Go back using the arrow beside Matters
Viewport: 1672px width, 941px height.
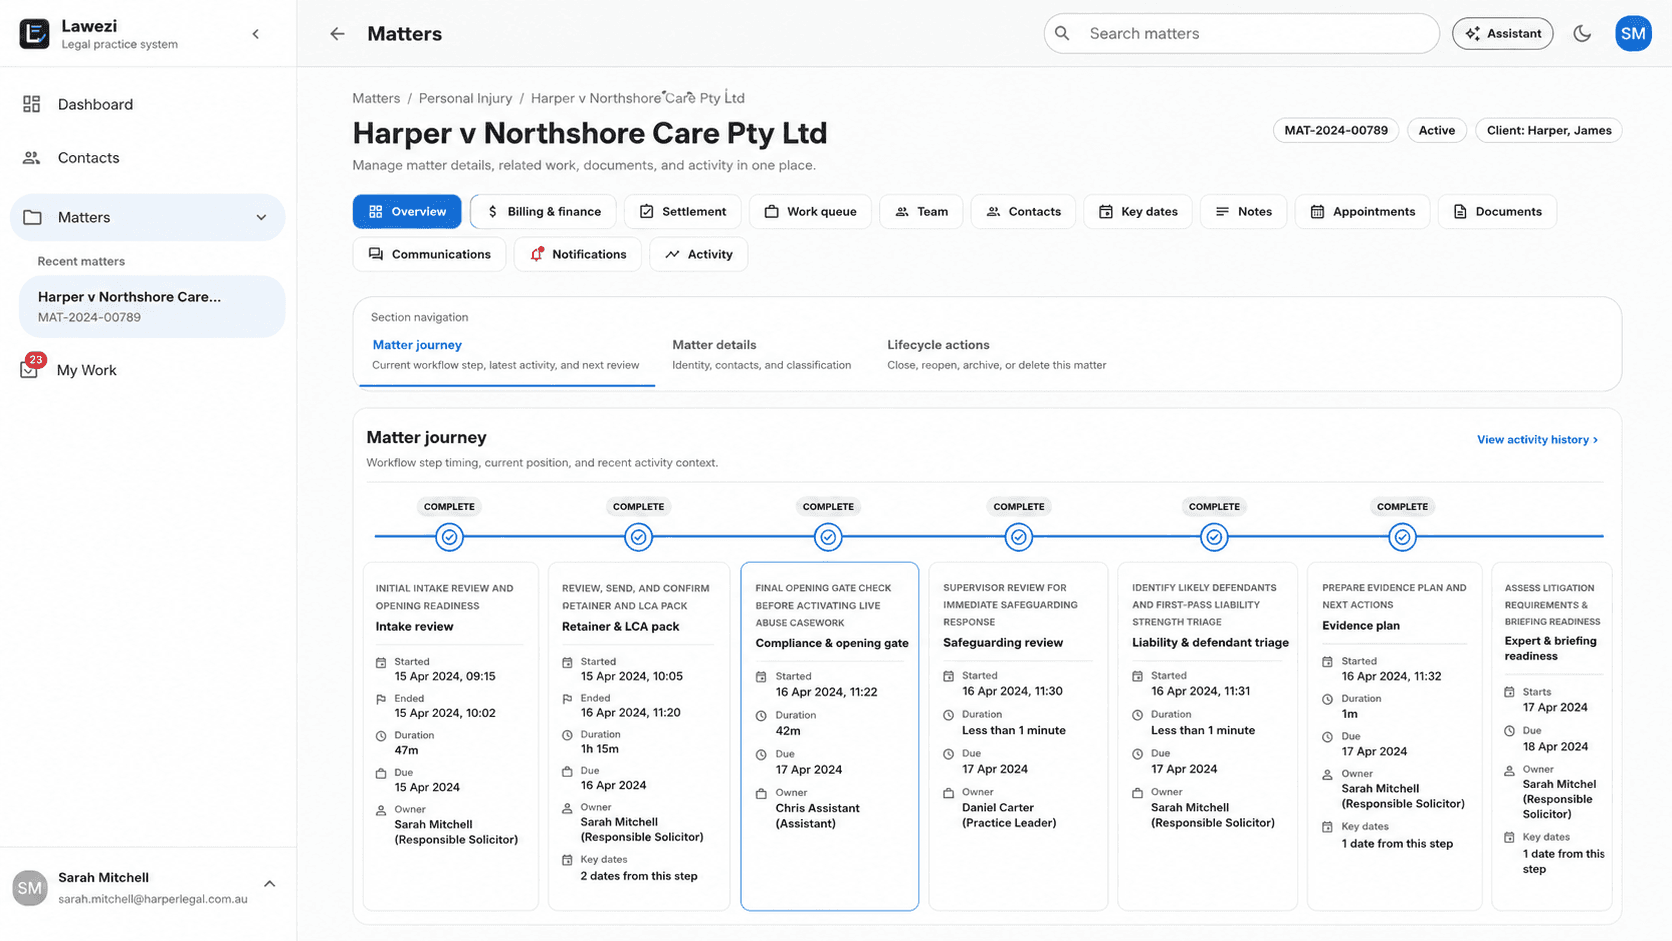click(x=337, y=34)
